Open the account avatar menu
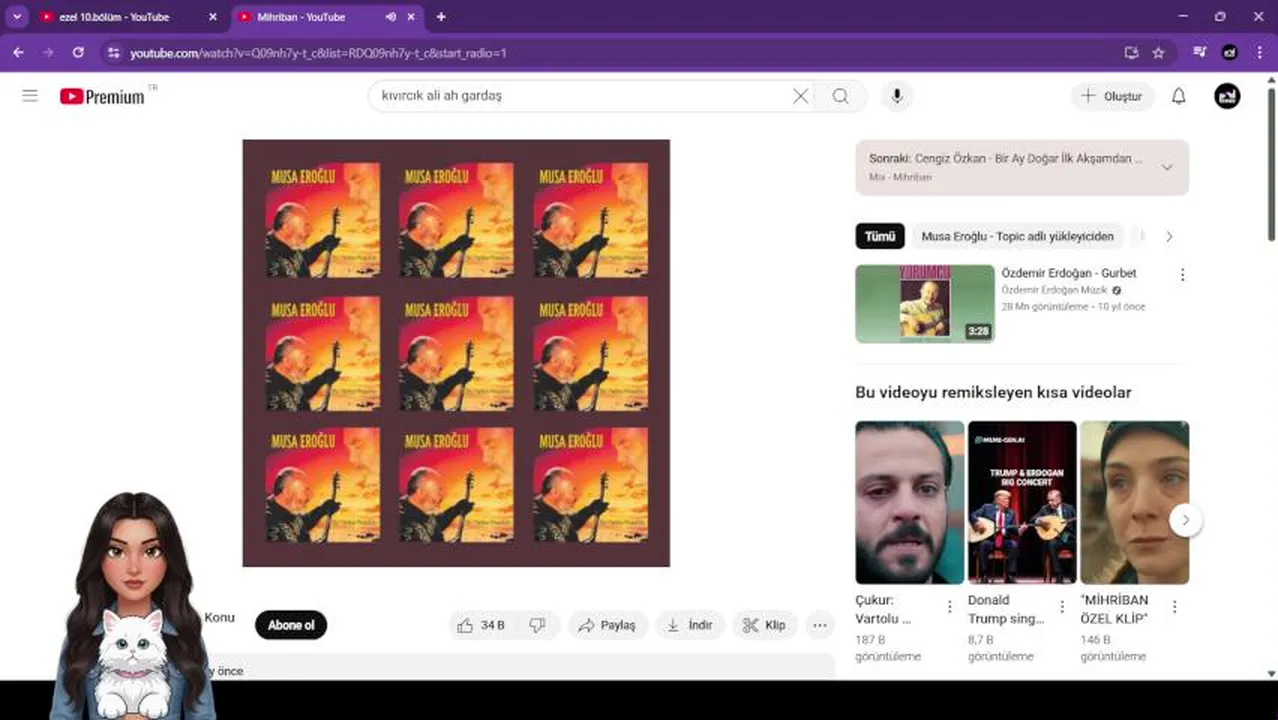Viewport: 1278px width, 720px height. pyautogui.click(x=1227, y=96)
